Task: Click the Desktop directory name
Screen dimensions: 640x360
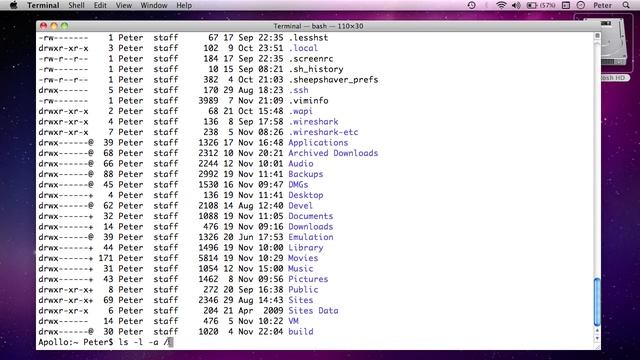Action: click(x=306, y=195)
